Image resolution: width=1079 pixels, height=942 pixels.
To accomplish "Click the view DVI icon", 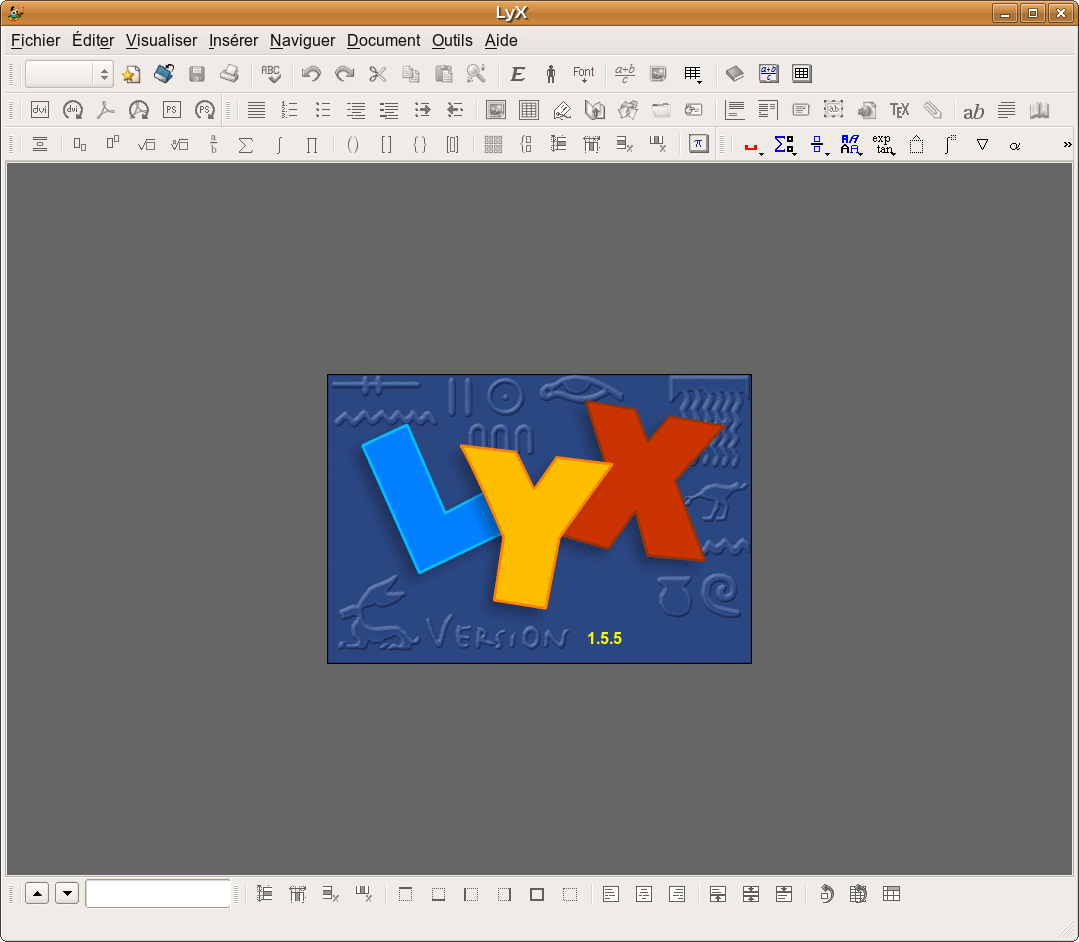I will 40,110.
